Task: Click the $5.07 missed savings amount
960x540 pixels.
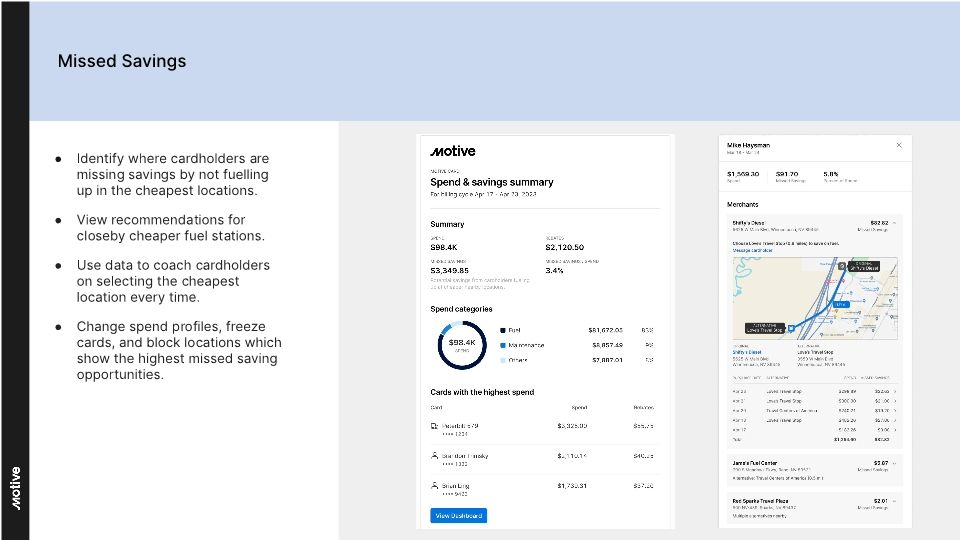Action: 881,463
